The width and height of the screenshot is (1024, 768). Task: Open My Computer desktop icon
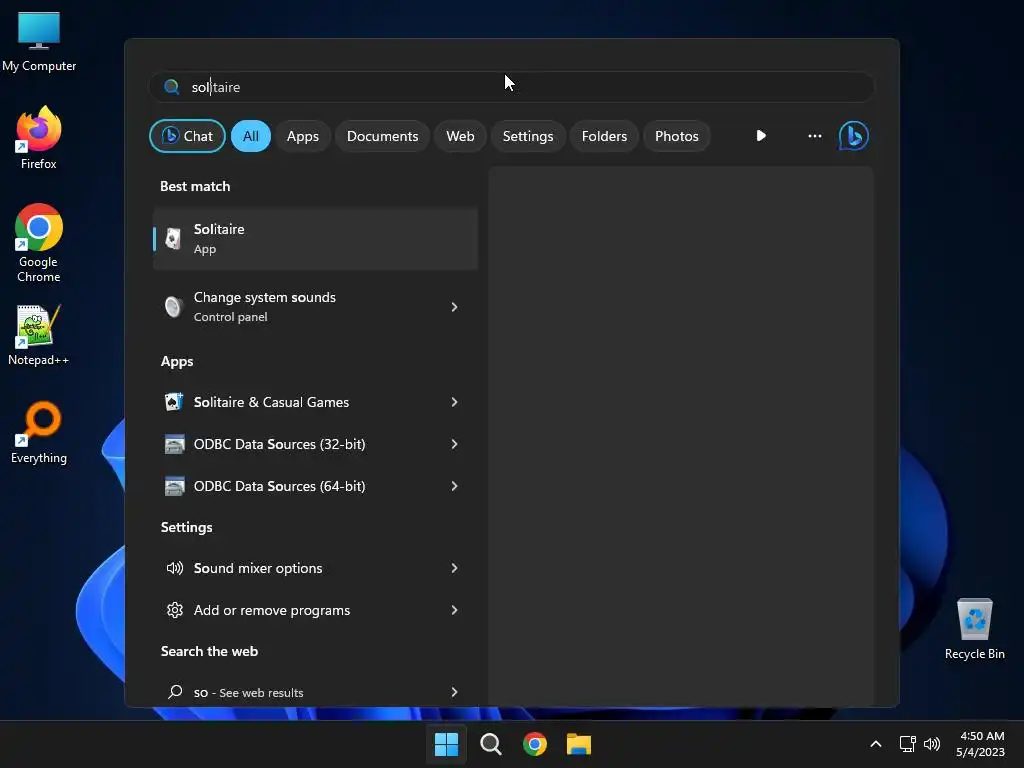[39, 42]
